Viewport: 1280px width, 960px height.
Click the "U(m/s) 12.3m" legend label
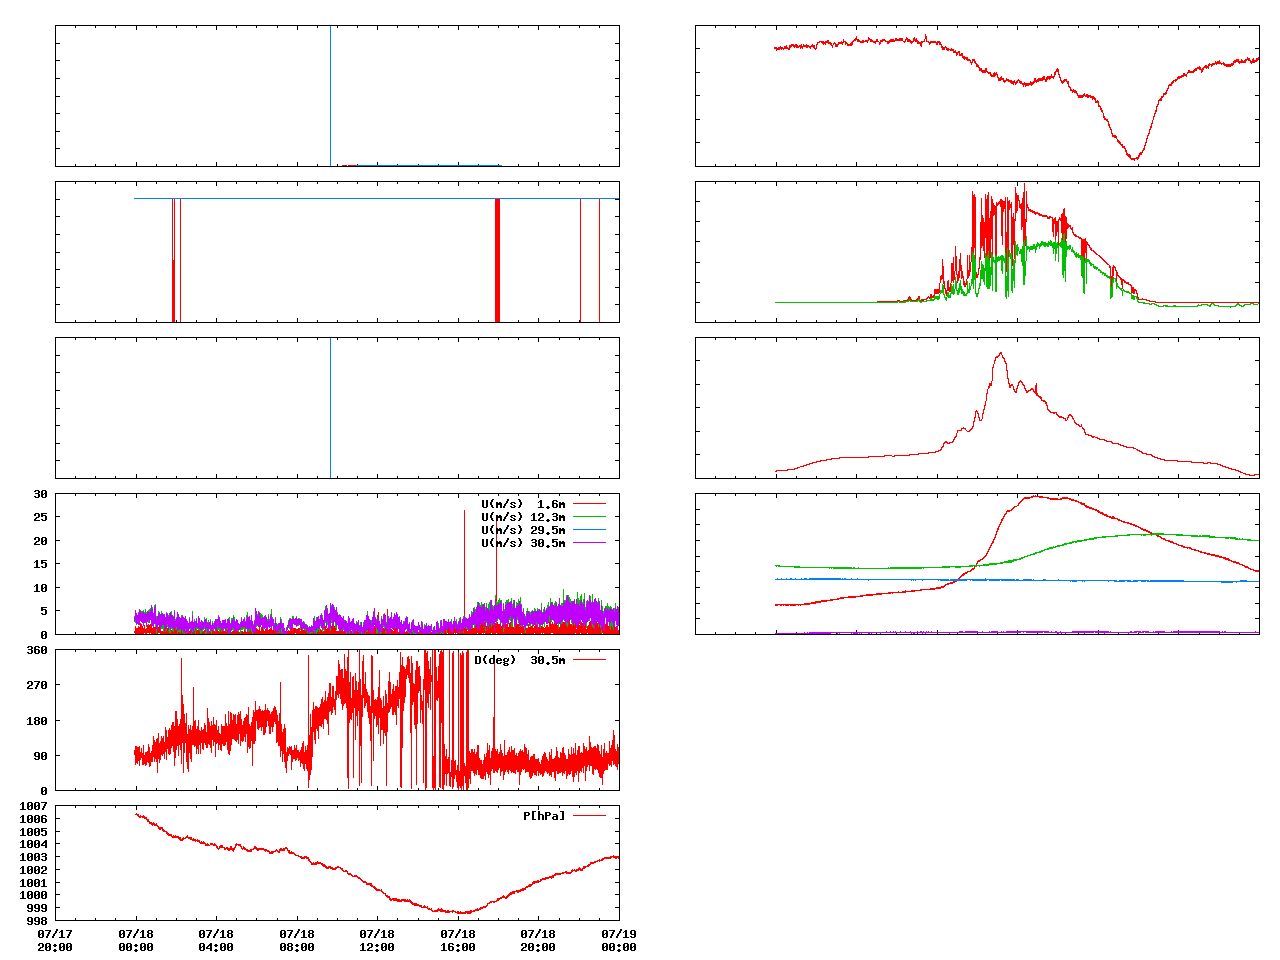pyautogui.click(x=523, y=517)
